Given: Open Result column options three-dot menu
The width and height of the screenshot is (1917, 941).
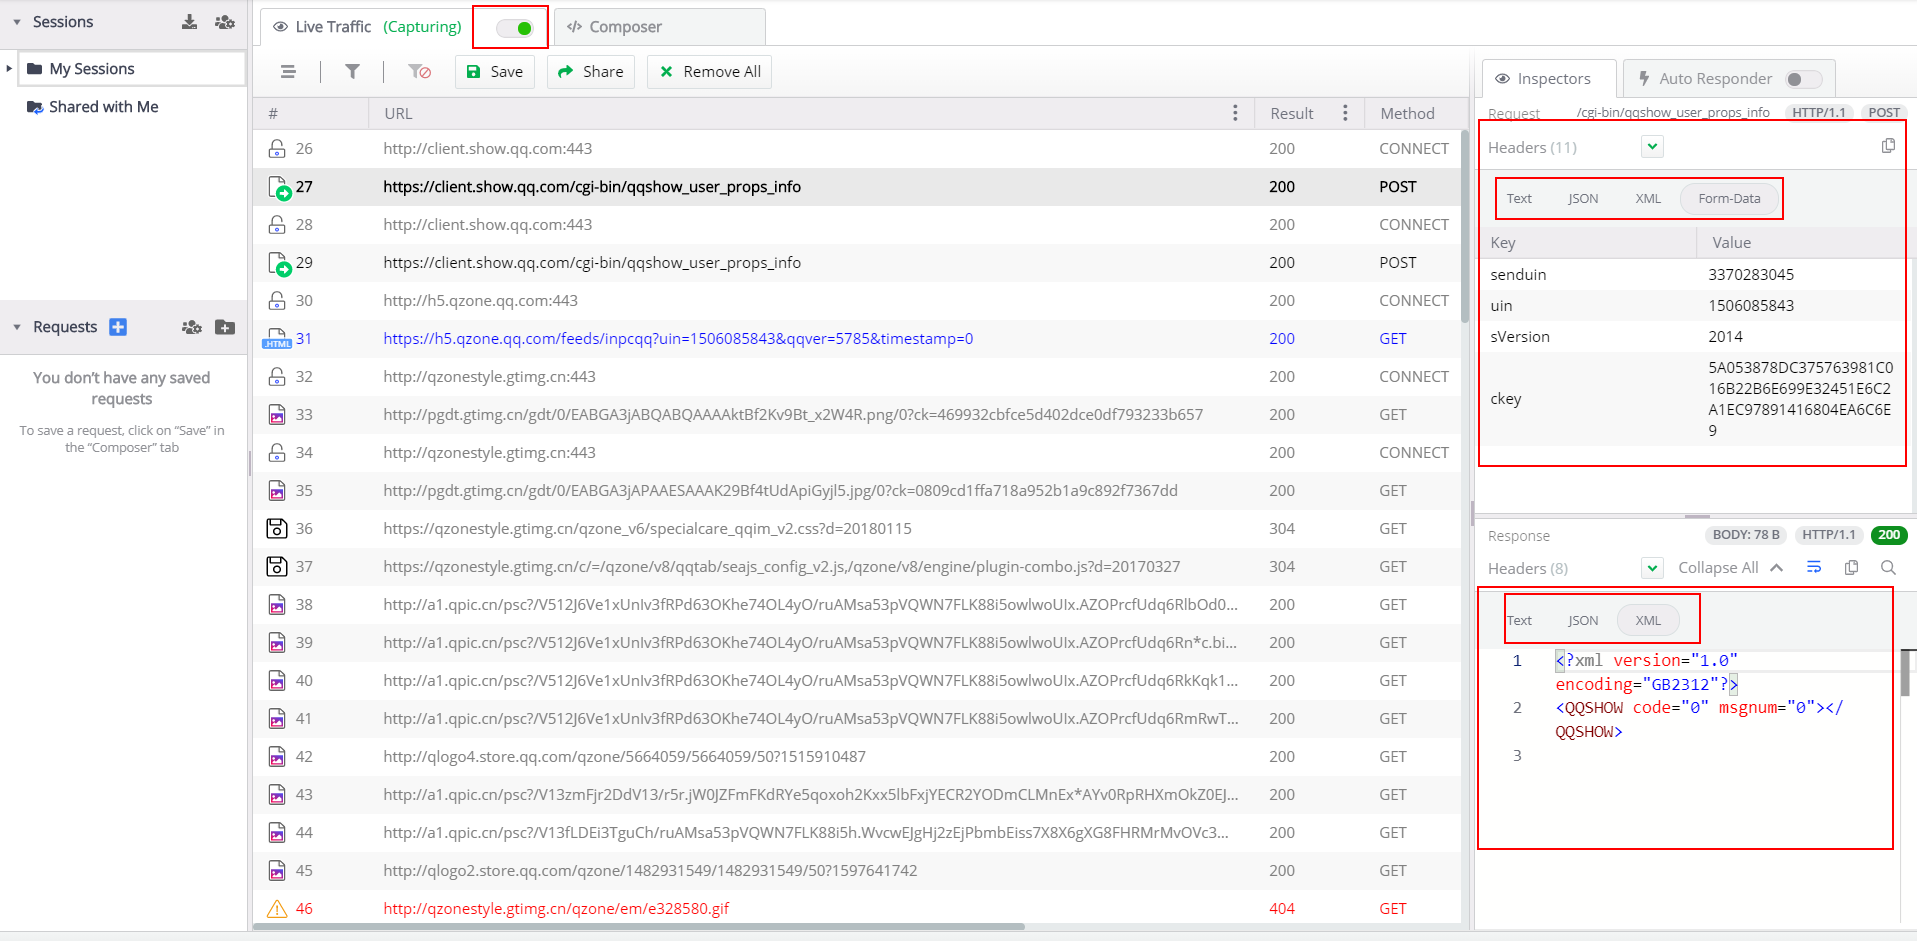Looking at the screenshot, I should coord(1345,113).
